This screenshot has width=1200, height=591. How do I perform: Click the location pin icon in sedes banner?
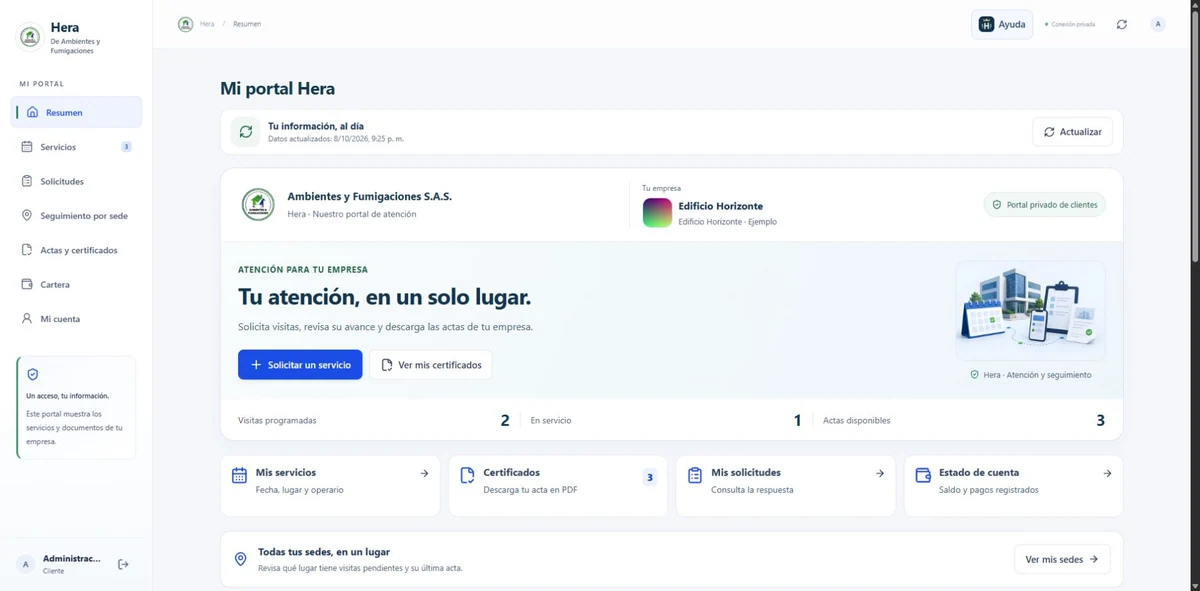click(240, 559)
